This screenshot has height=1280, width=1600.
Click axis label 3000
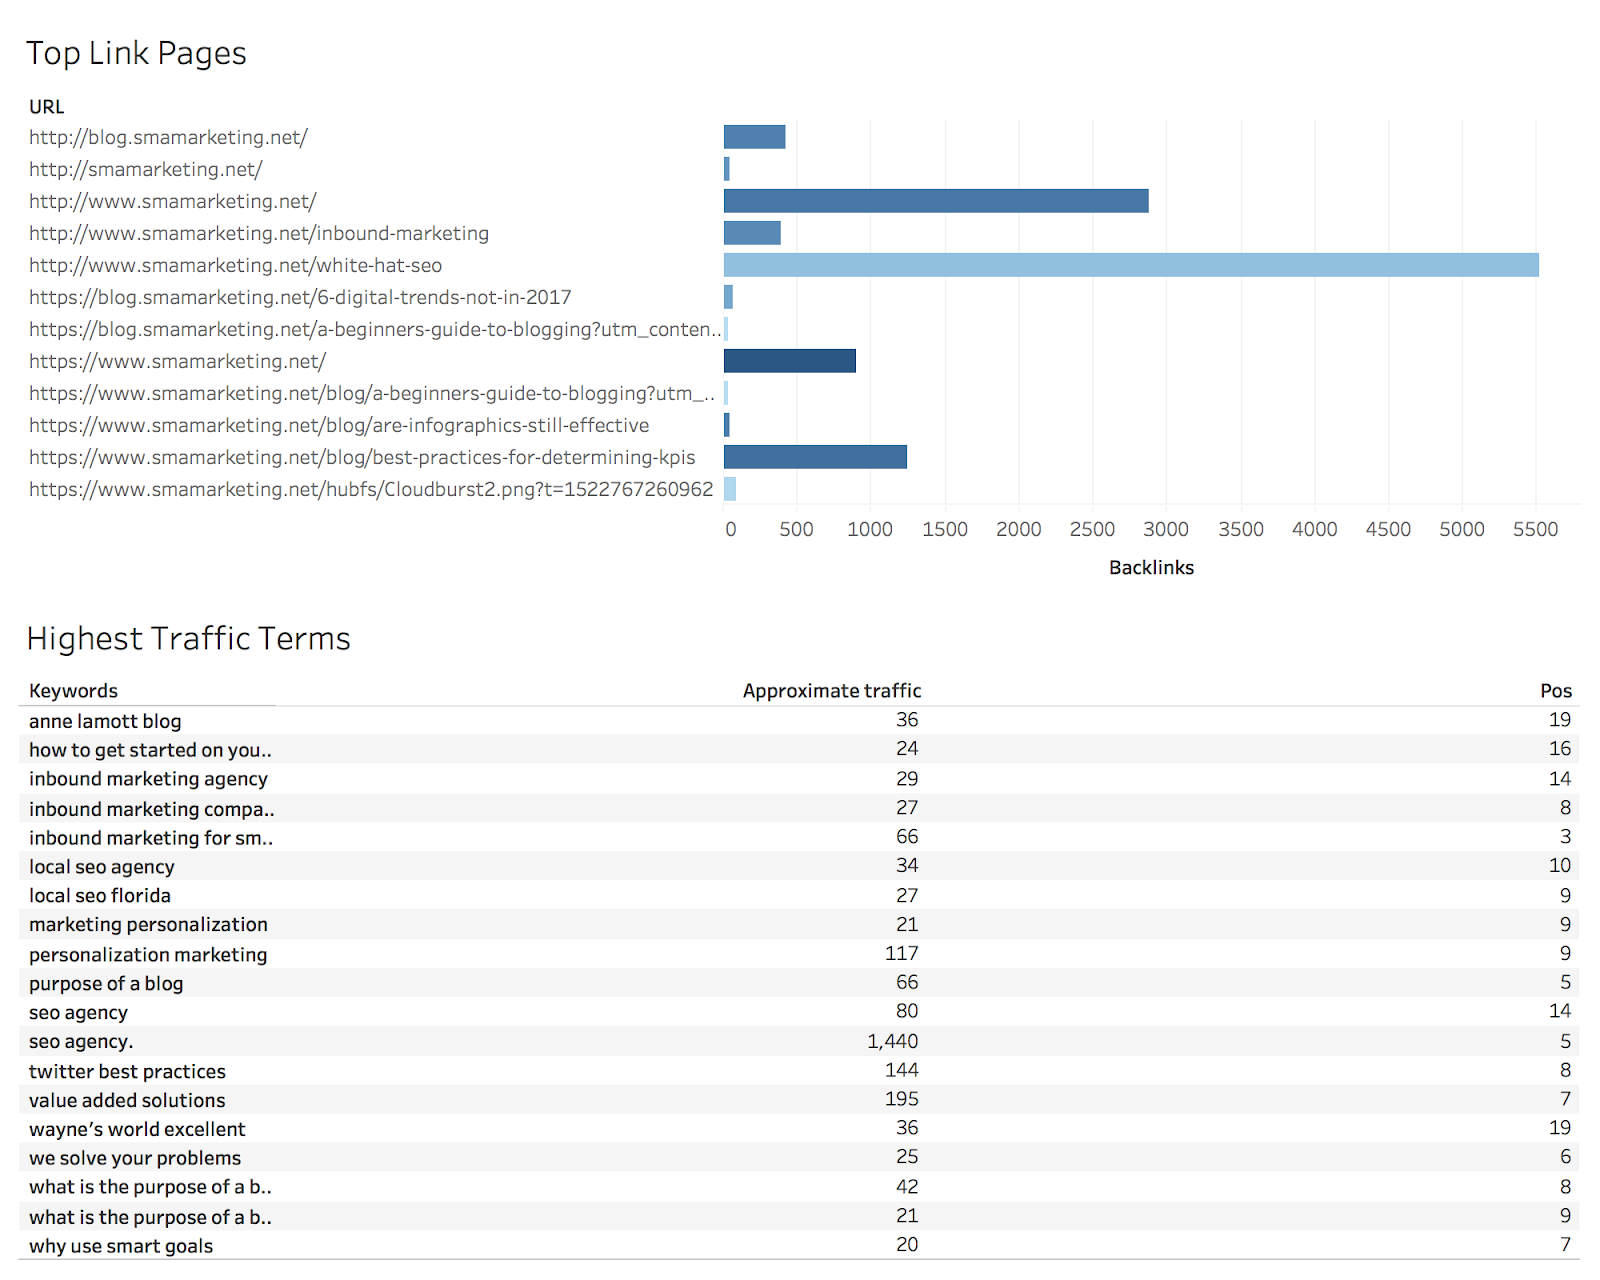(x=1166, y=530)
